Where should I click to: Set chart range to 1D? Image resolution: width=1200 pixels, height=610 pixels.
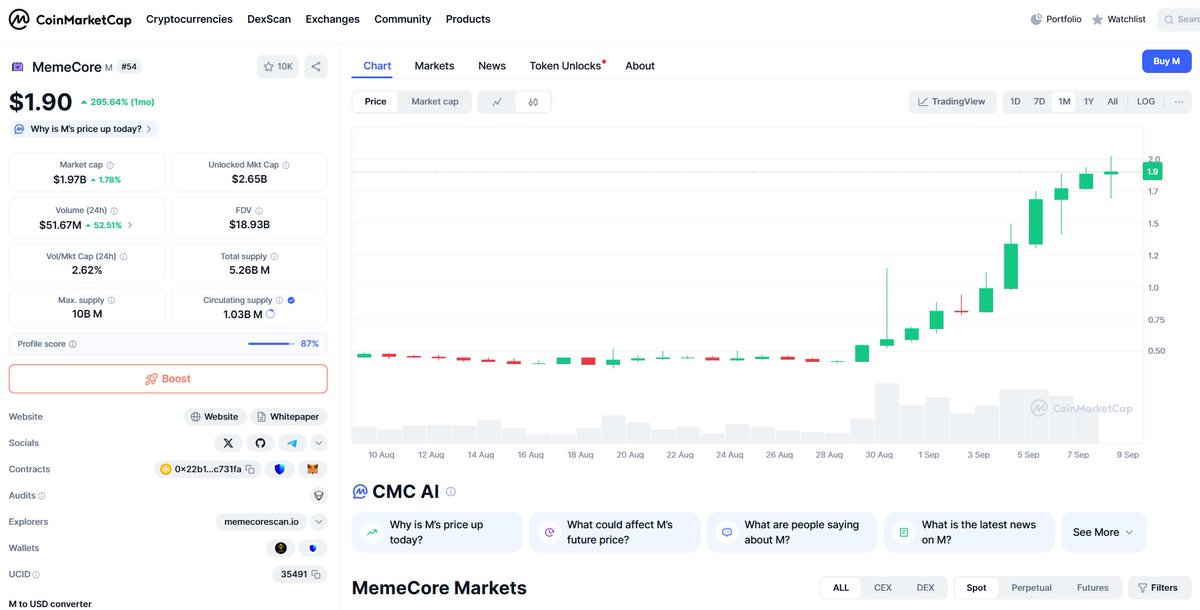coord(1016,101)
